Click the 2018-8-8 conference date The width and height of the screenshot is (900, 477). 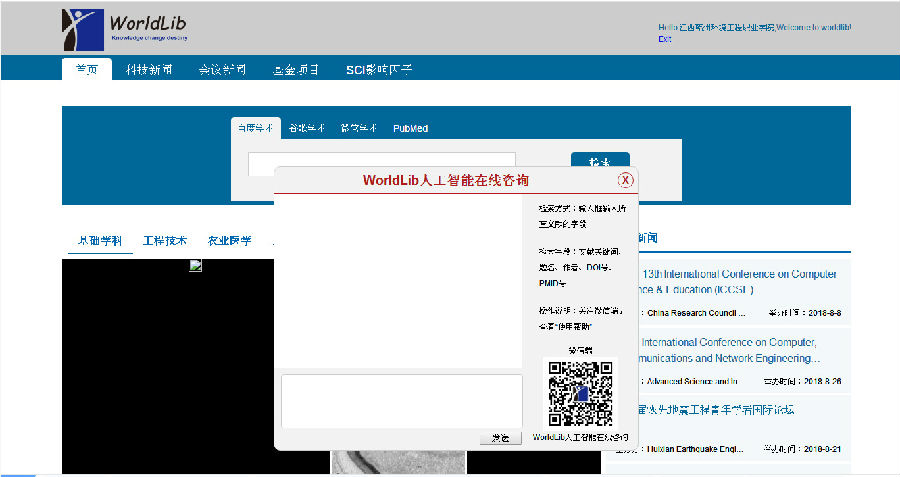825,313
